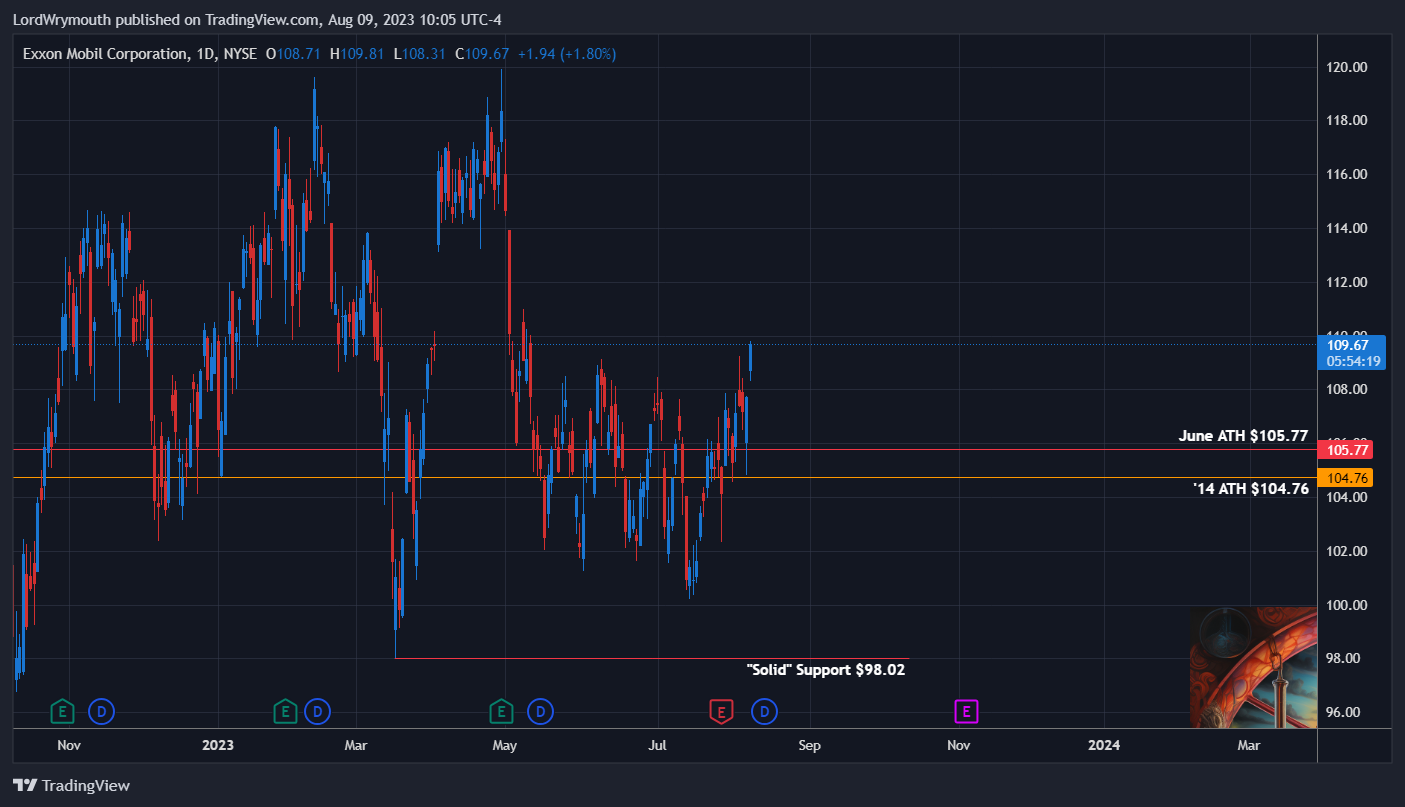Select the "Solid" Support $98.02 label
The image size is (1405, 807).
tap(826, 670)
